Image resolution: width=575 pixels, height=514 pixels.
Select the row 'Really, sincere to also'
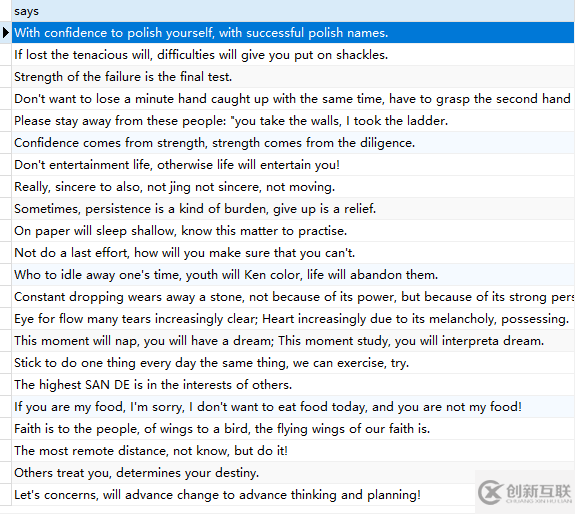[x=293, y=187]
